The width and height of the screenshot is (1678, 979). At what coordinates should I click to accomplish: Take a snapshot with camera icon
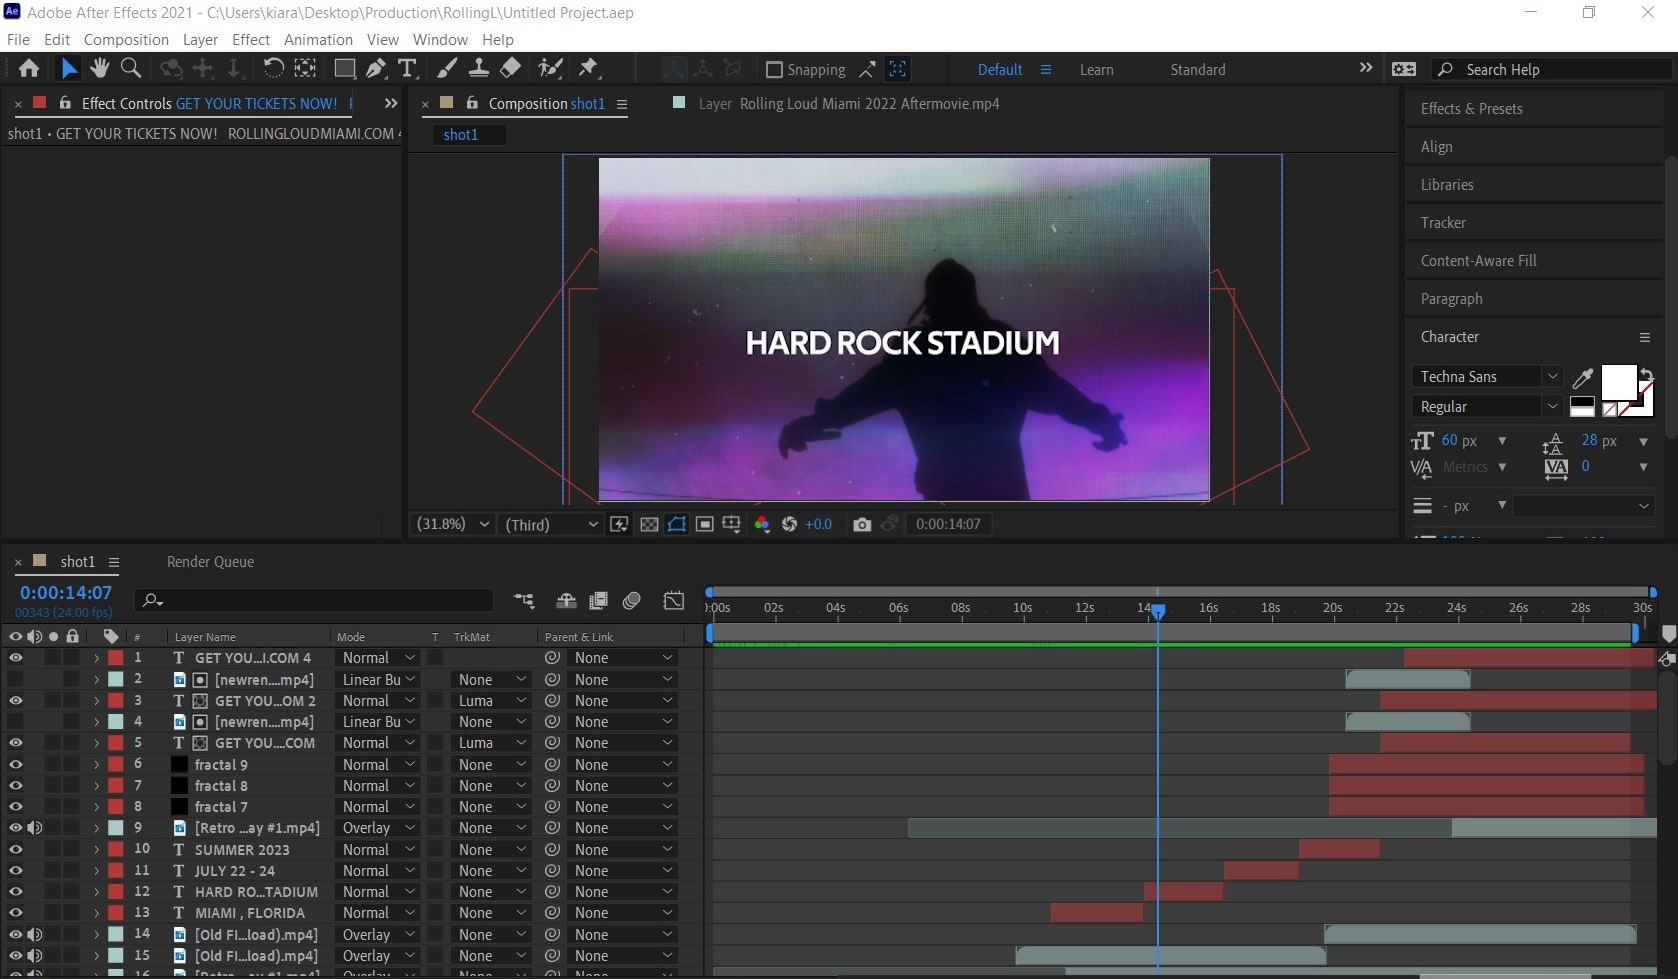[861, 524]
